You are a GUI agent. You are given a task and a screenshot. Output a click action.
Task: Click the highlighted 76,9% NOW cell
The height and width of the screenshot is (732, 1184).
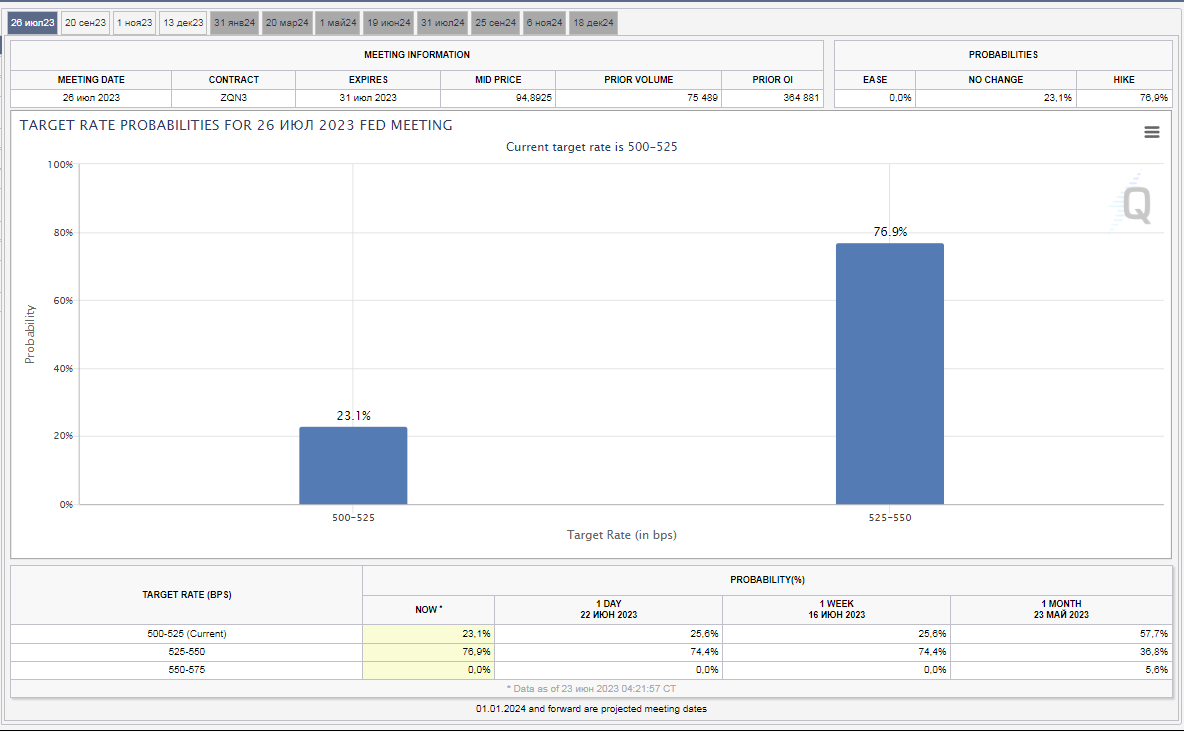point(428,651)
